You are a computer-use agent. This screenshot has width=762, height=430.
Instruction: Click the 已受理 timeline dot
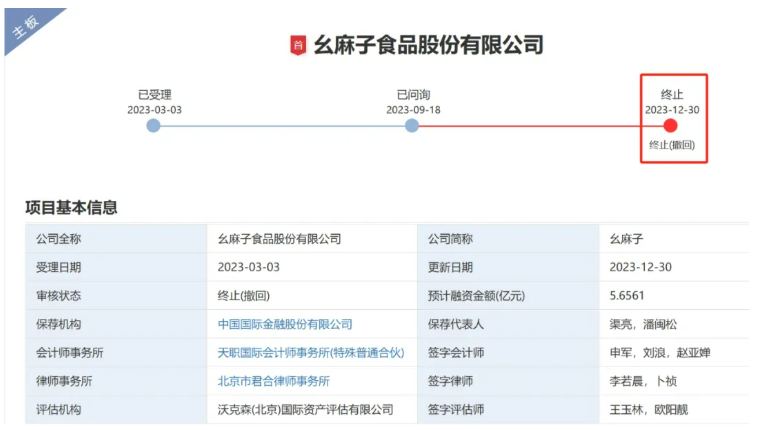pos(153,126)
